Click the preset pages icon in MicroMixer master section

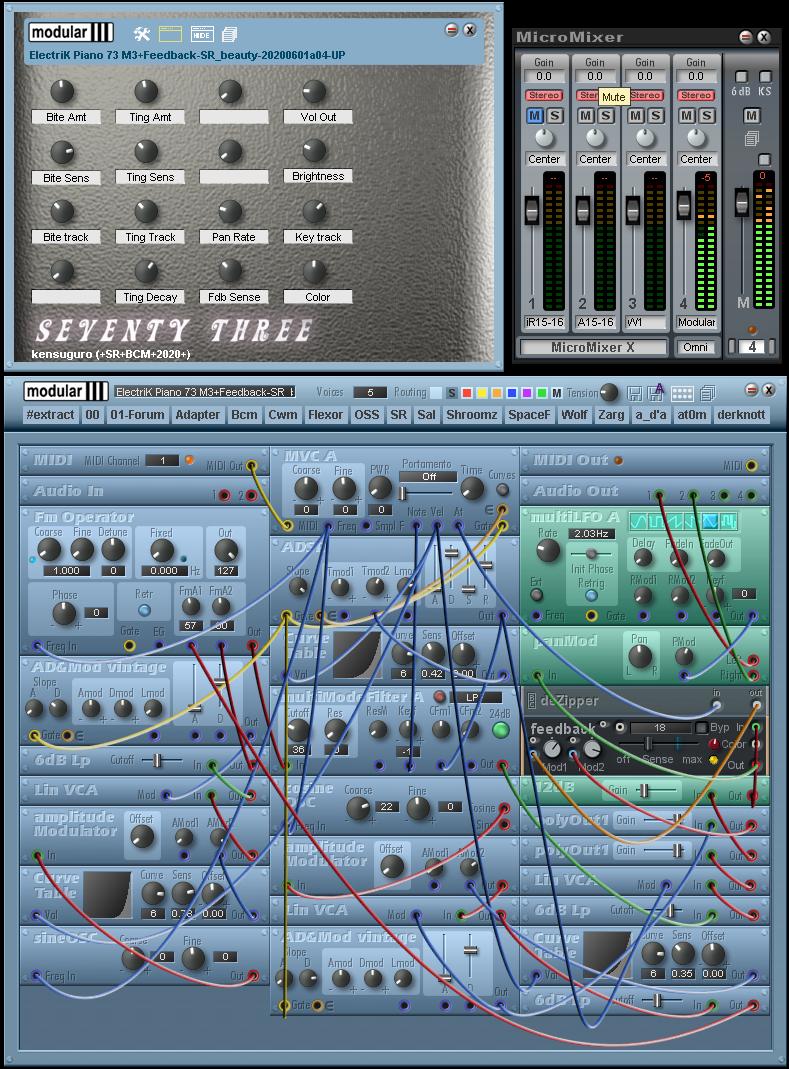[x=752, y=139]
